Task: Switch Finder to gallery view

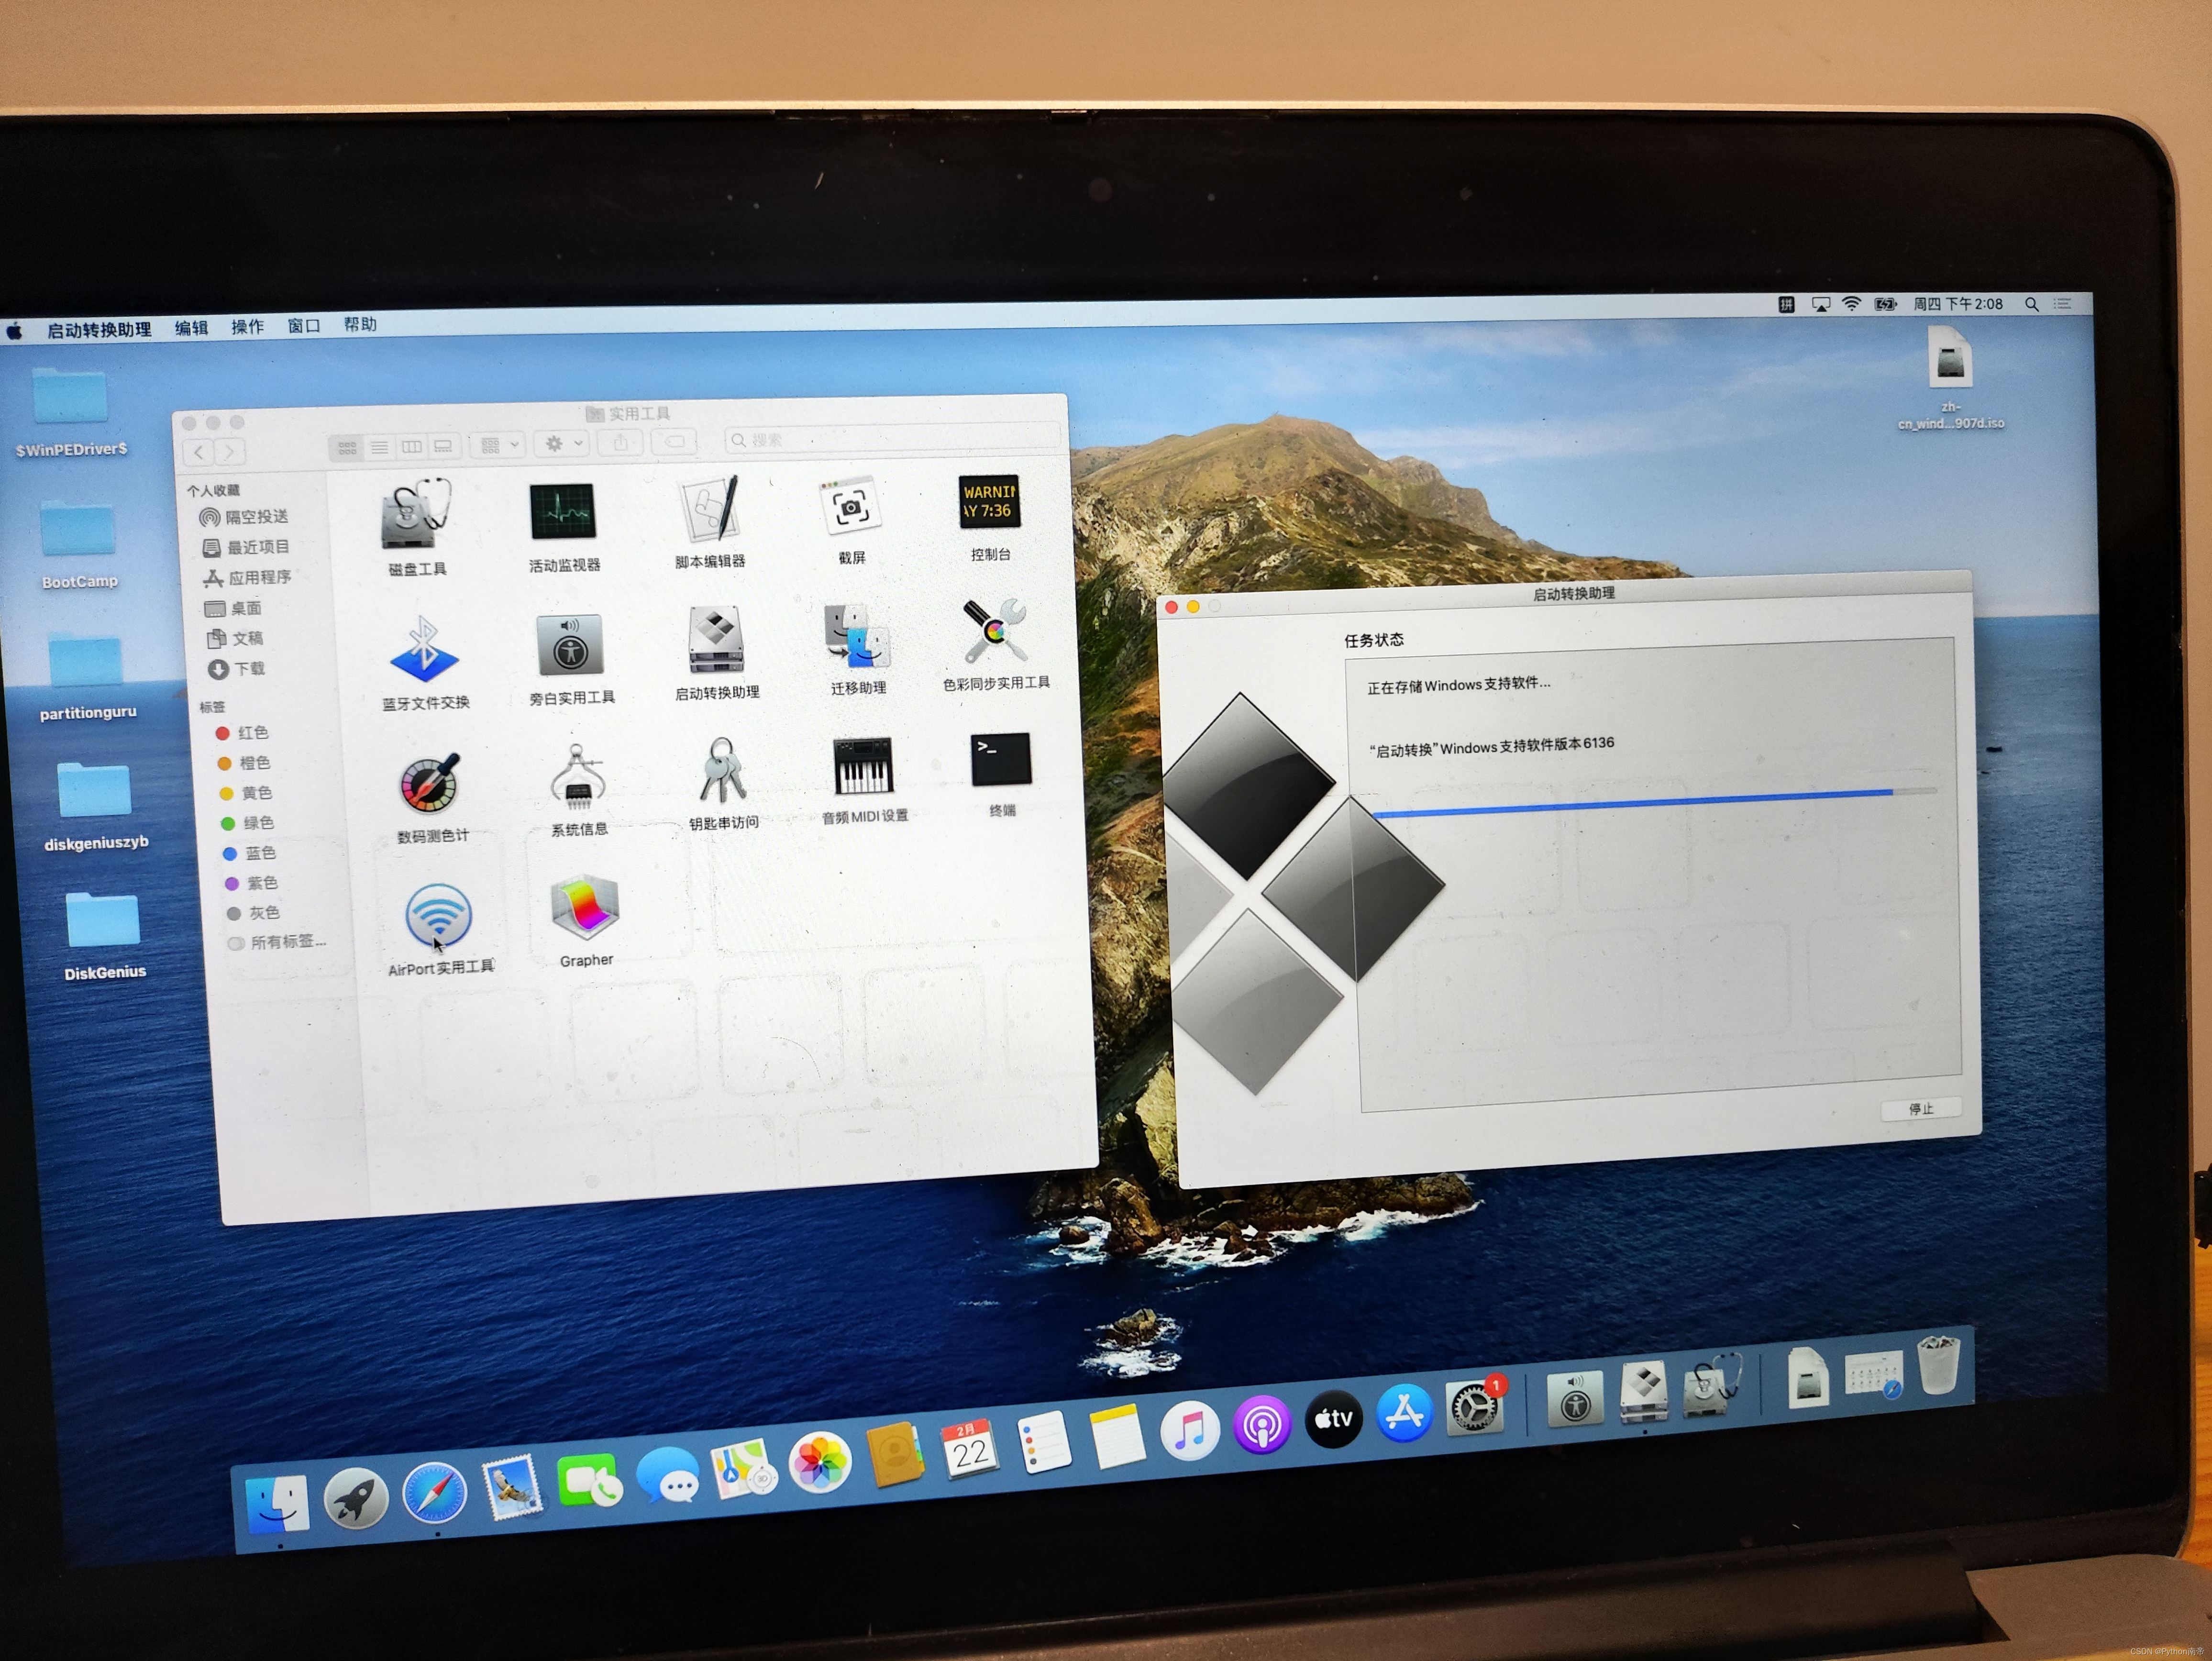Action: [x=443, y=446]
